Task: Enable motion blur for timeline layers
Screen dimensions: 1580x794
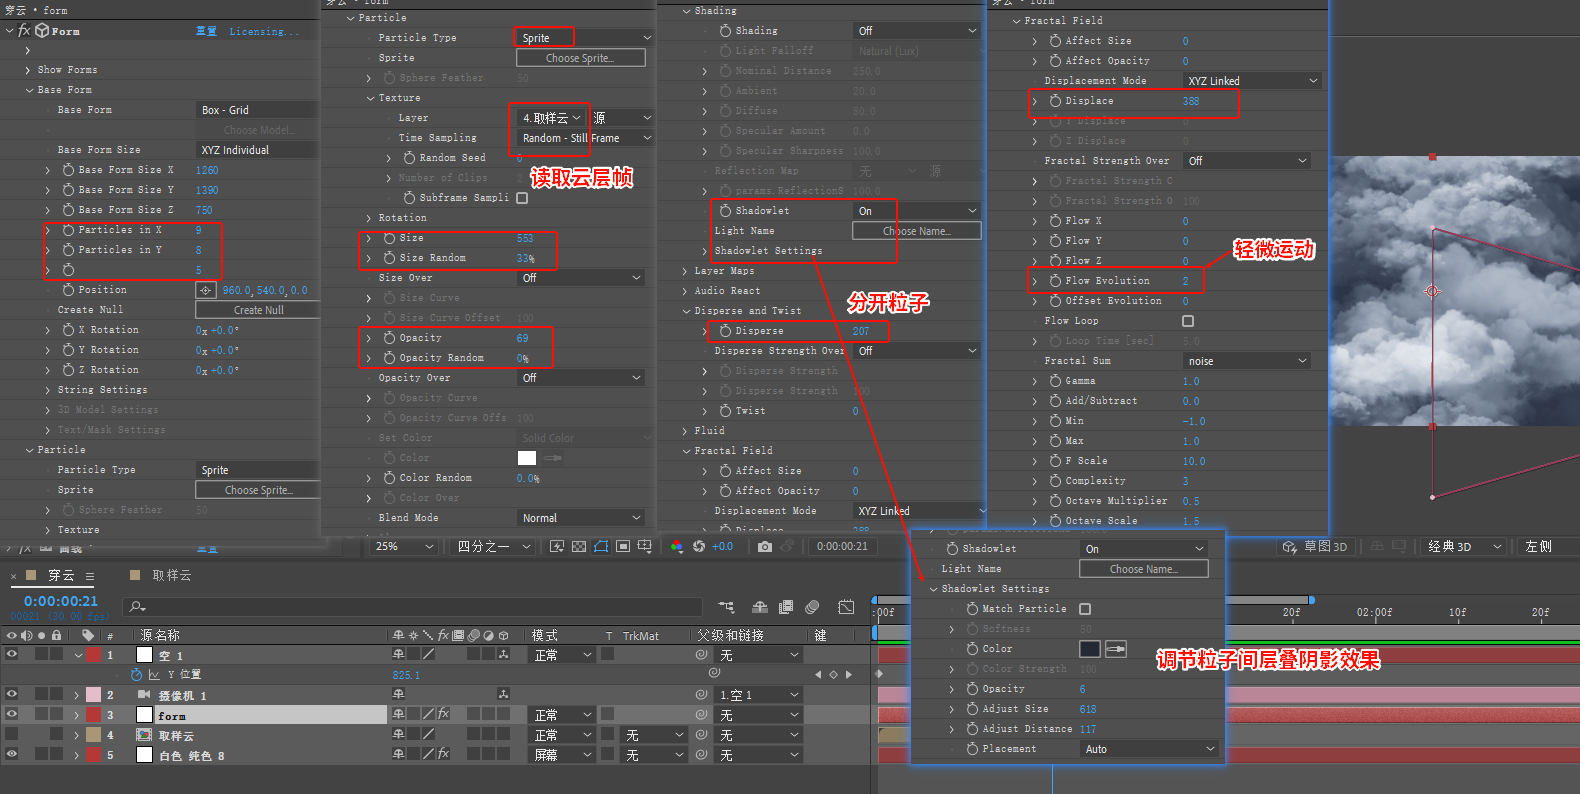Action: click(812, 607)
